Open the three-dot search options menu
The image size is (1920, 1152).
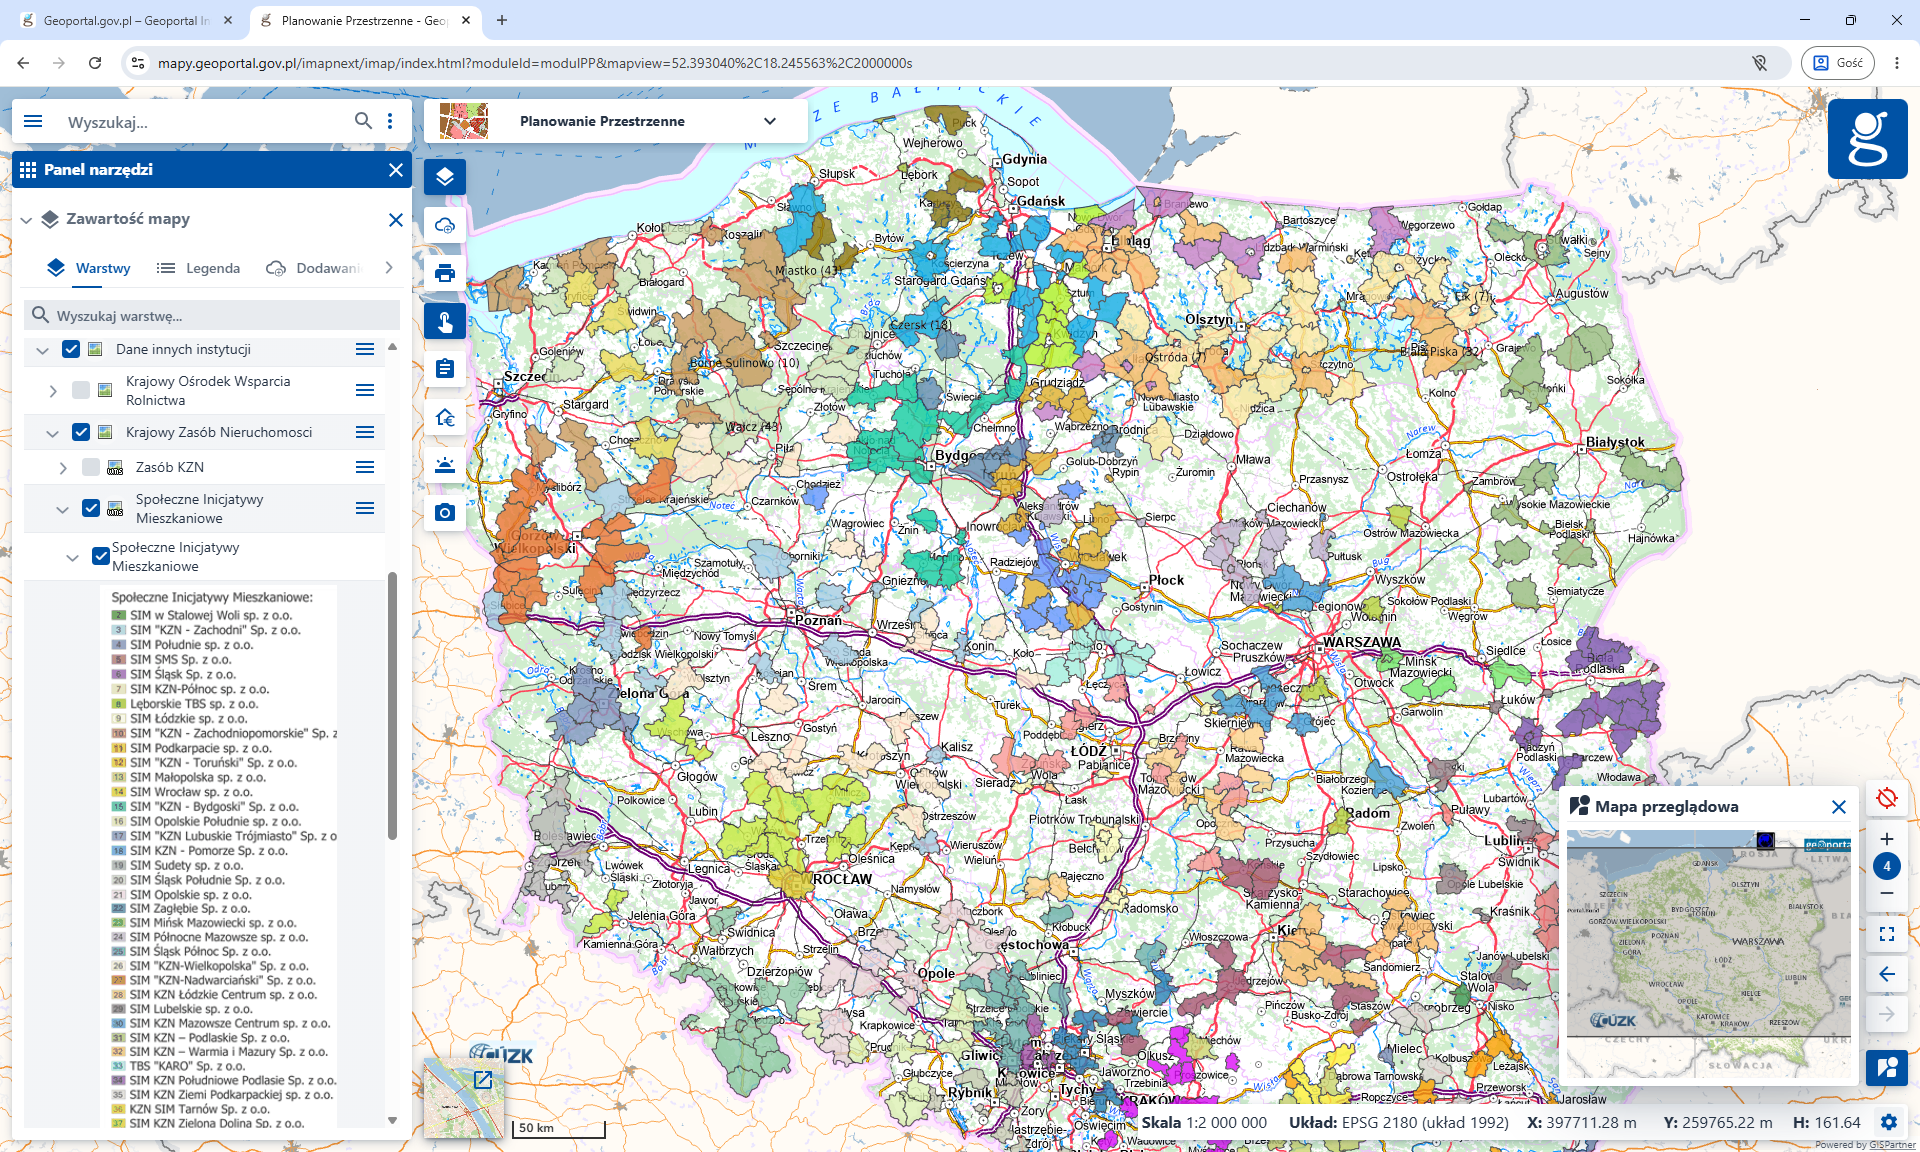pos(390,121)
